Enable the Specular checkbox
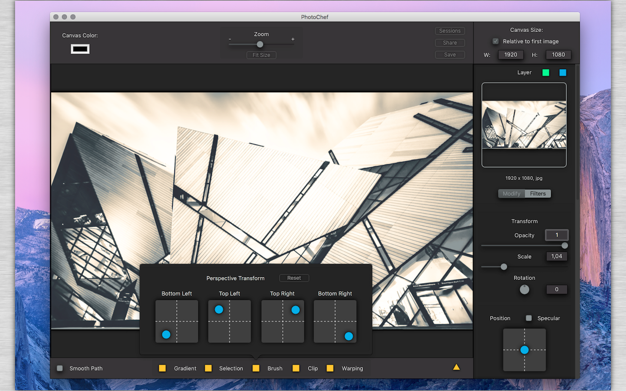 coord(529,318)
